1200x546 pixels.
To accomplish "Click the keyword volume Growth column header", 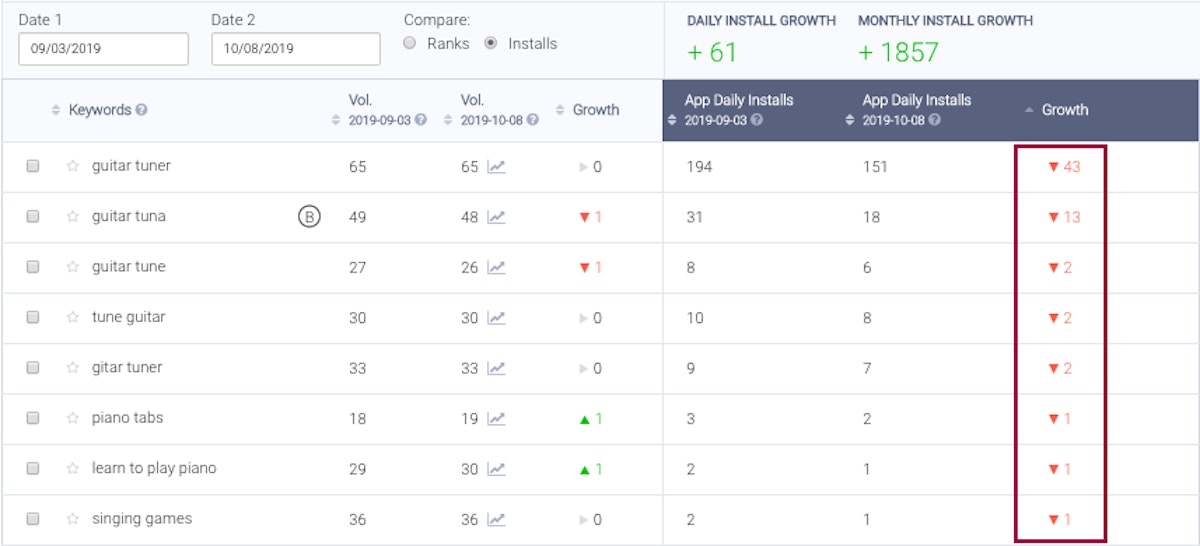I will 595,110.
